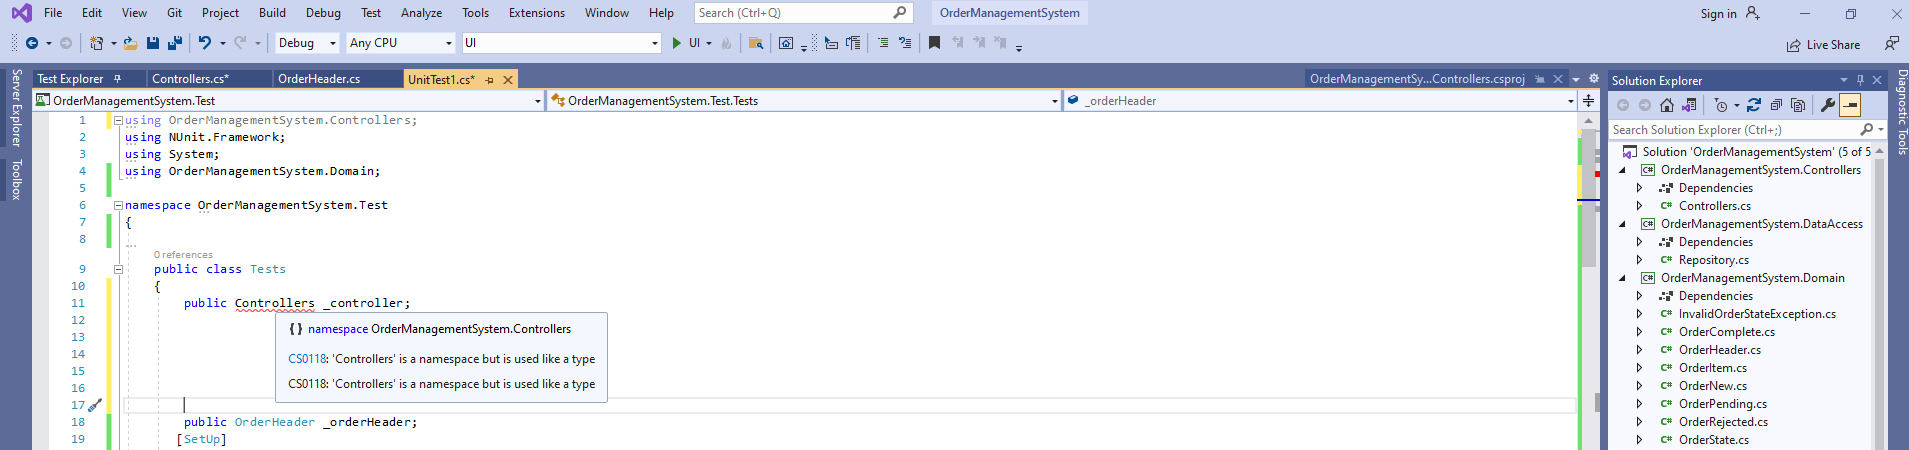Open the Diagnostic Tools side tab

(1901, 112)
